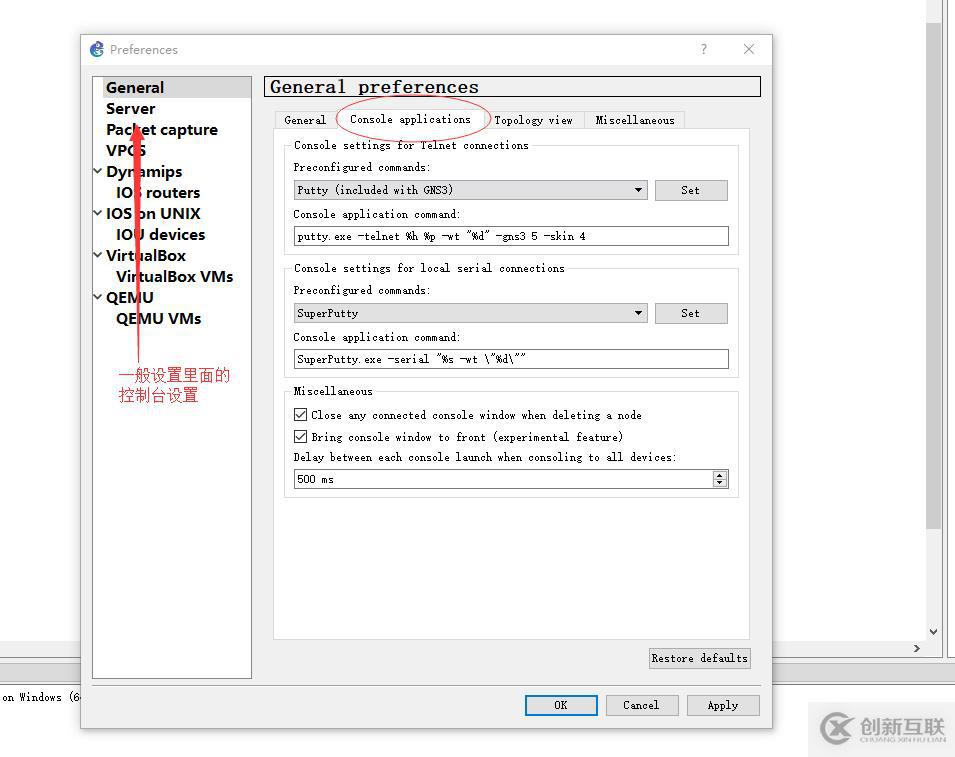Increase the console launch delay with the up arrow
The image size is (955, 757).
pos(720,474)
